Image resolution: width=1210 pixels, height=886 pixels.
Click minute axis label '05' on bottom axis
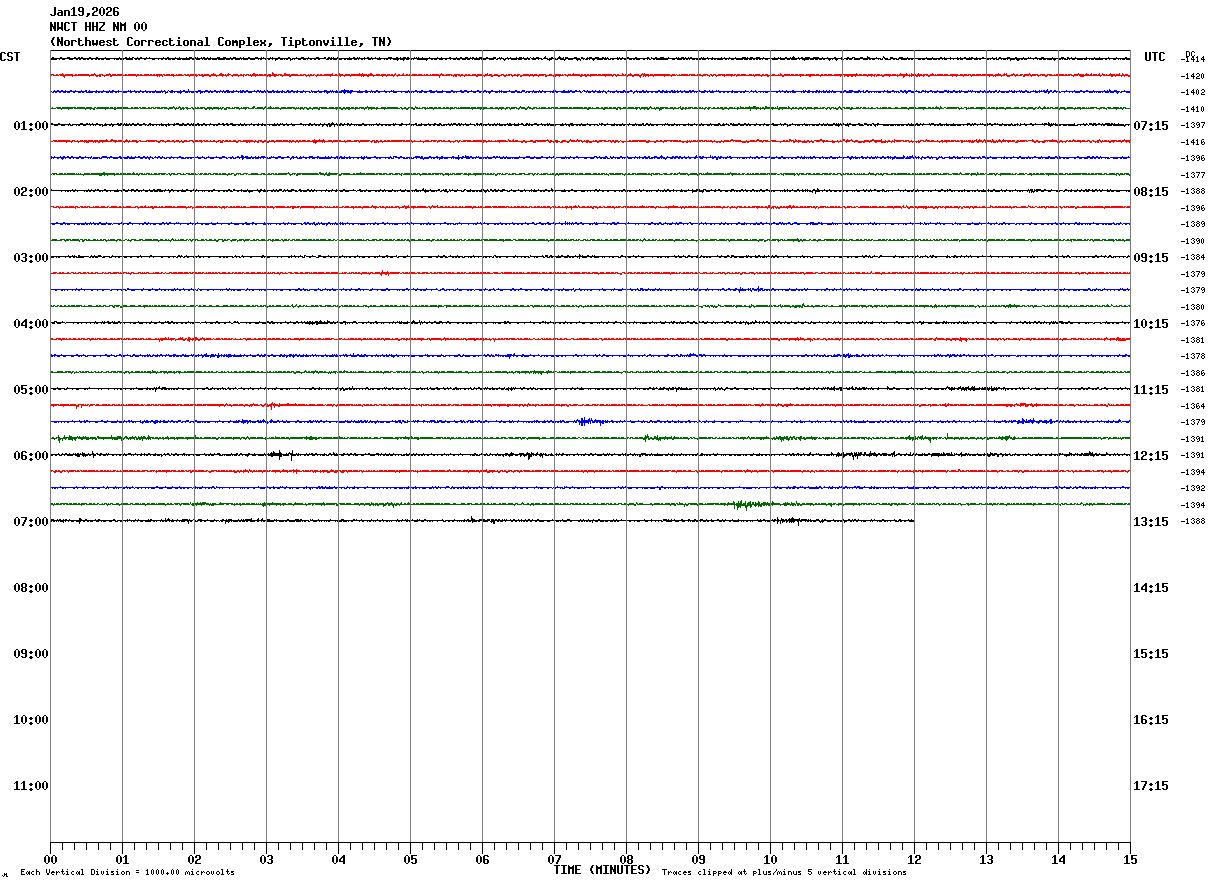pos(410,860)
